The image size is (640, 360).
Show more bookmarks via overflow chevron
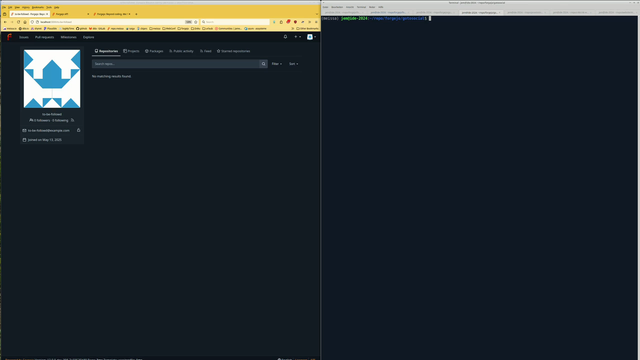point(293,29)
